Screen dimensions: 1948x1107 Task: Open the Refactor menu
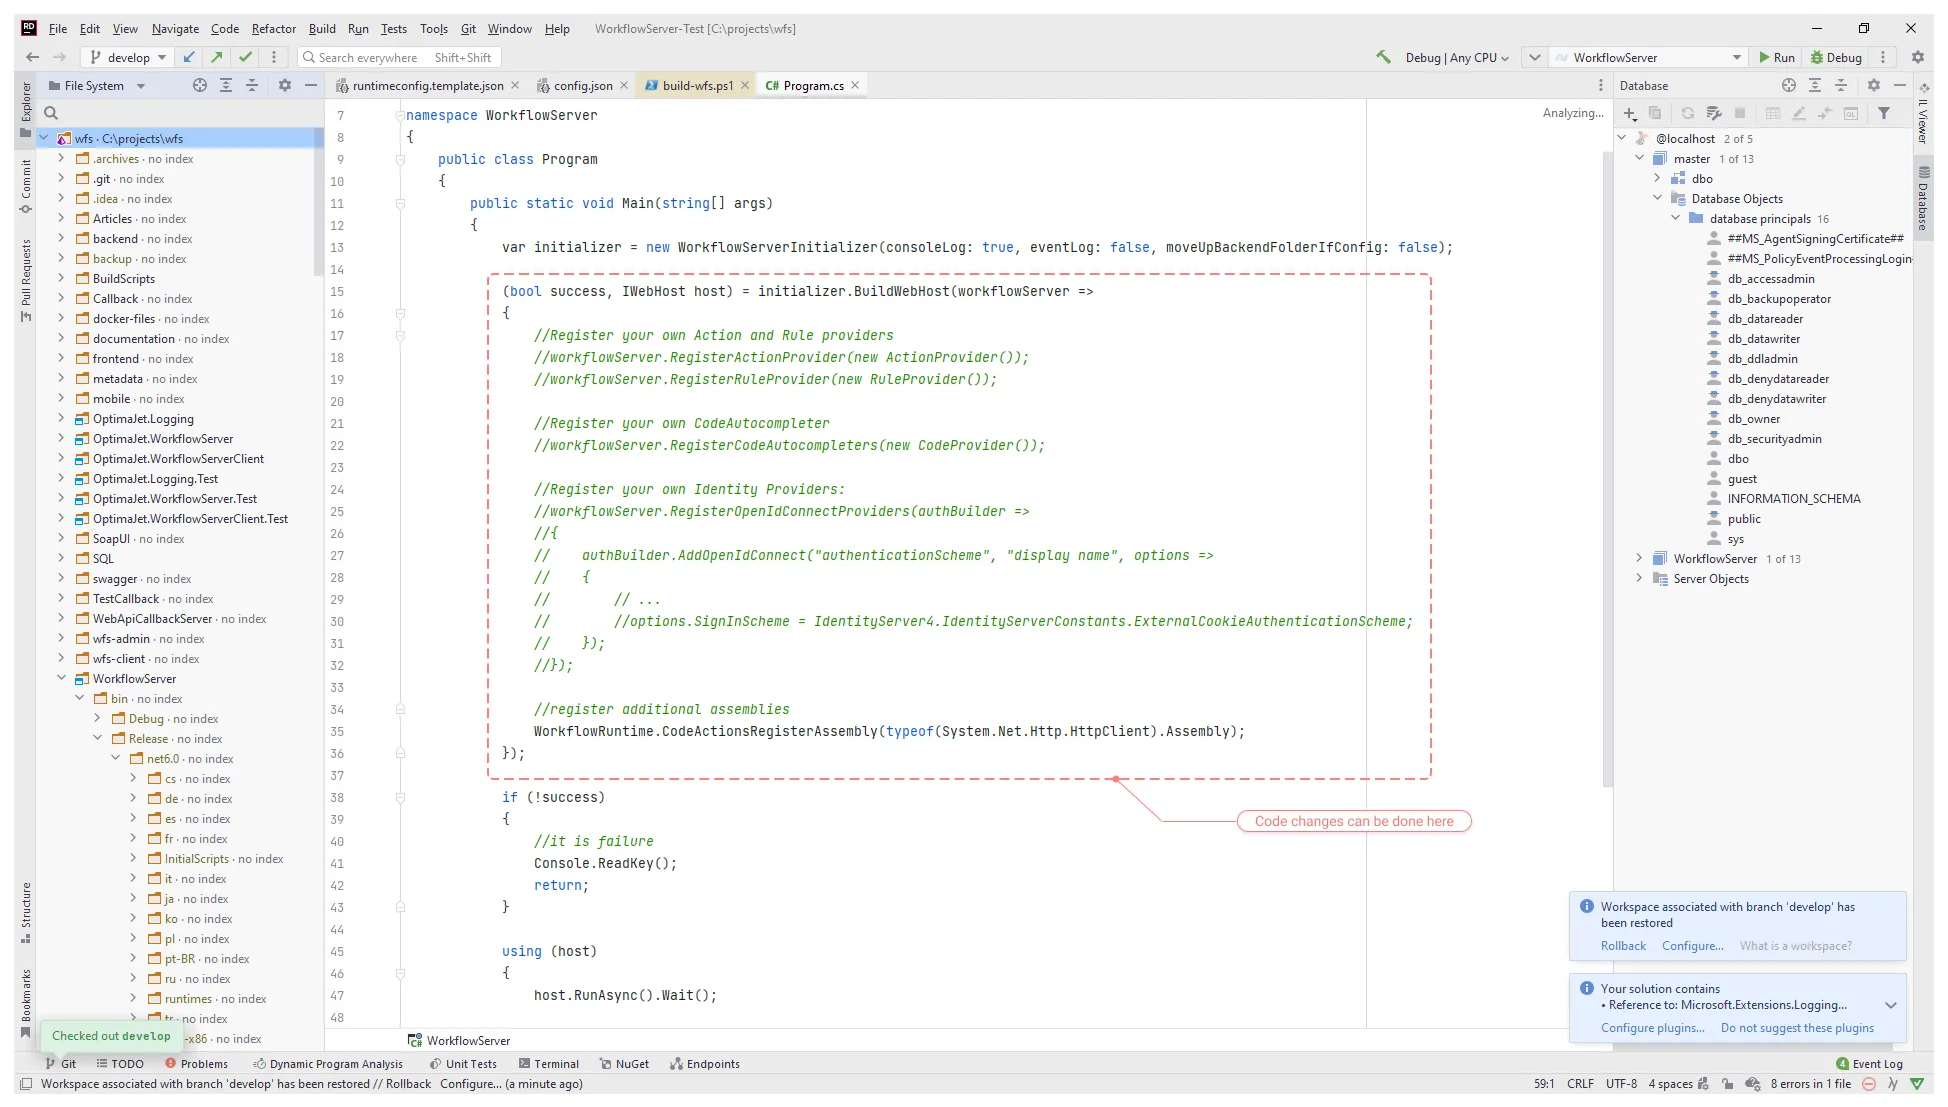(x=273, y=29)
